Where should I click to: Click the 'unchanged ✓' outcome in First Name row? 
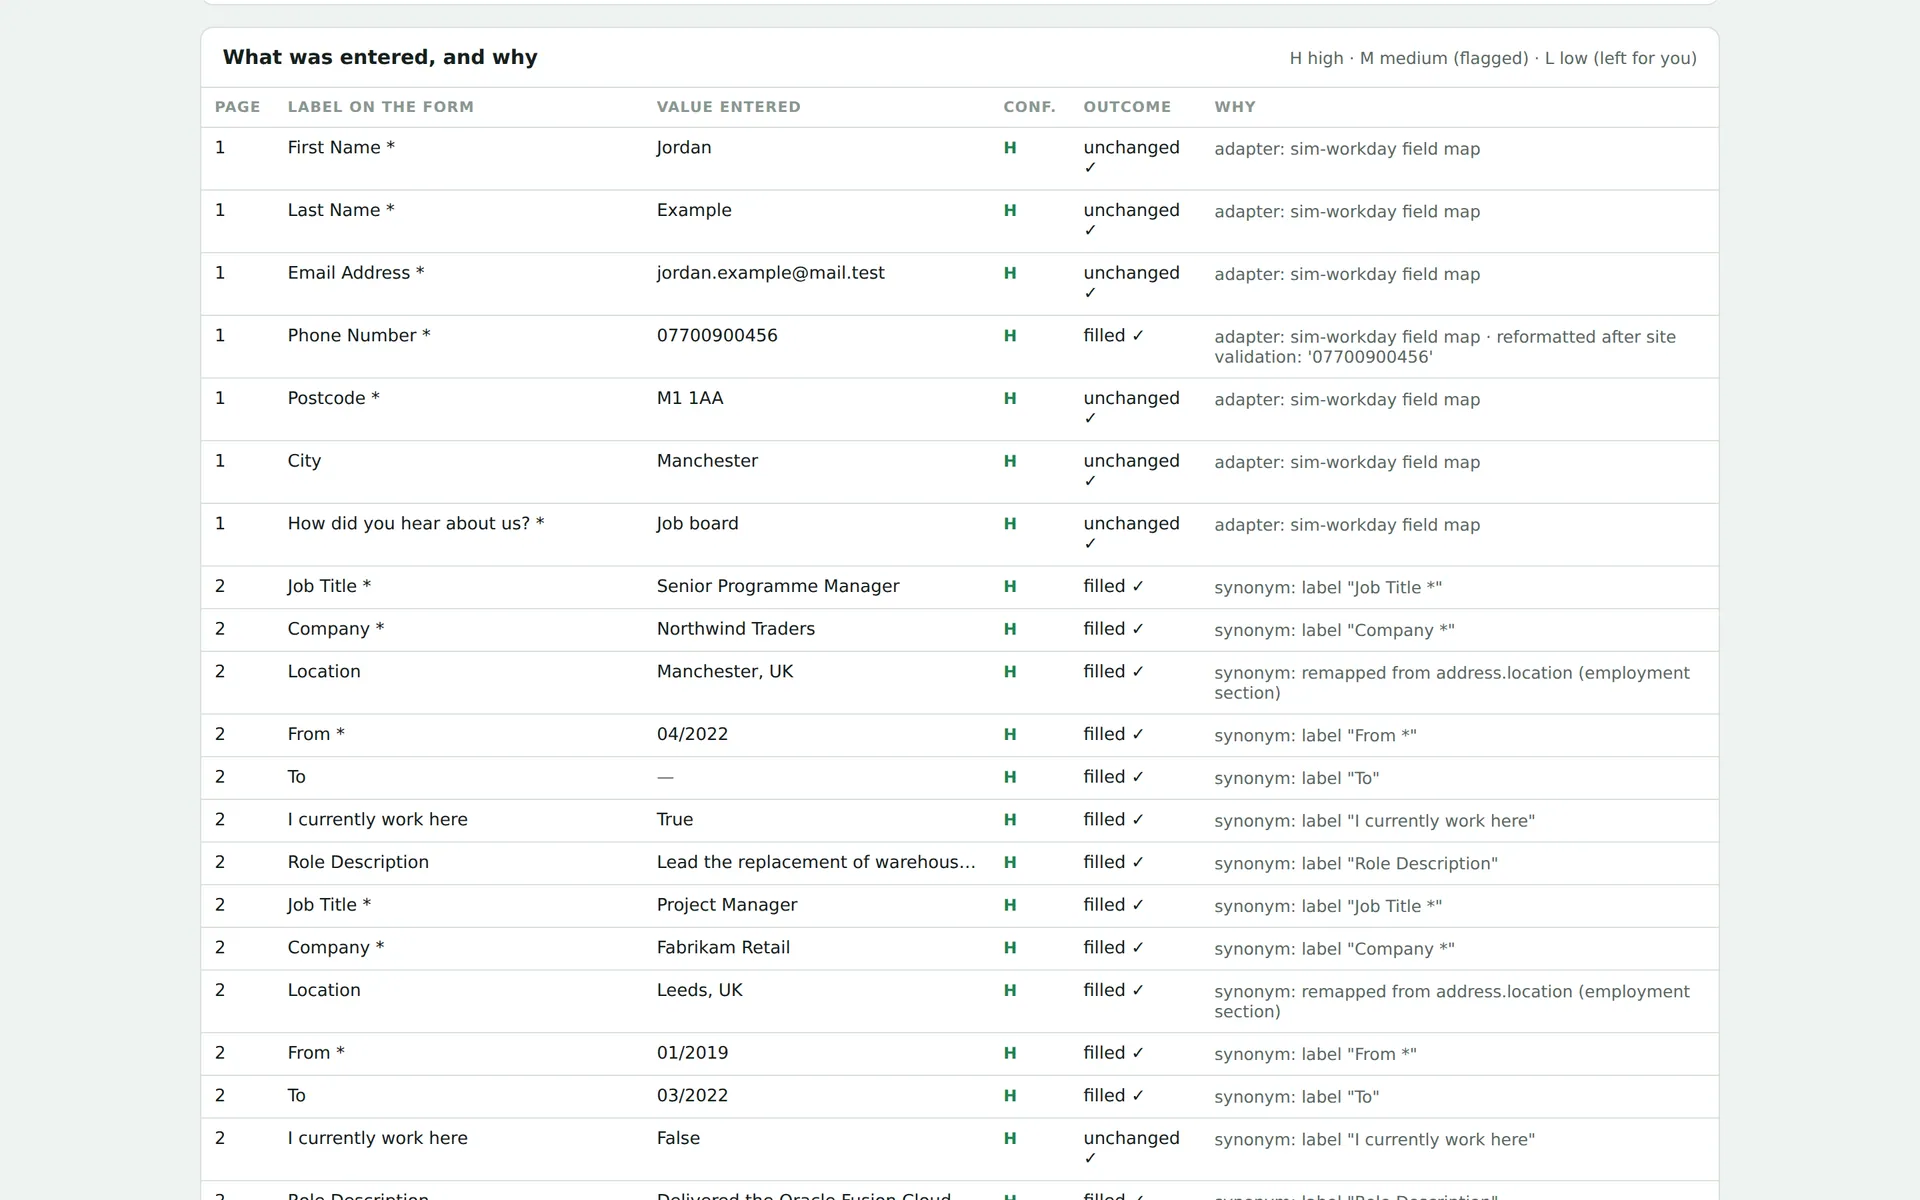[x=1131, y=158]
